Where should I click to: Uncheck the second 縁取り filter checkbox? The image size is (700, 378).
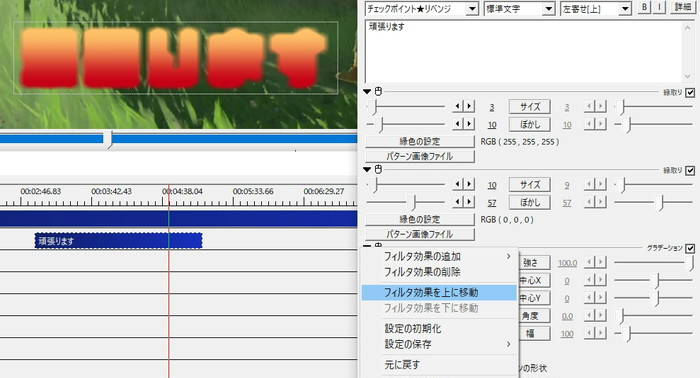point(690,170)
